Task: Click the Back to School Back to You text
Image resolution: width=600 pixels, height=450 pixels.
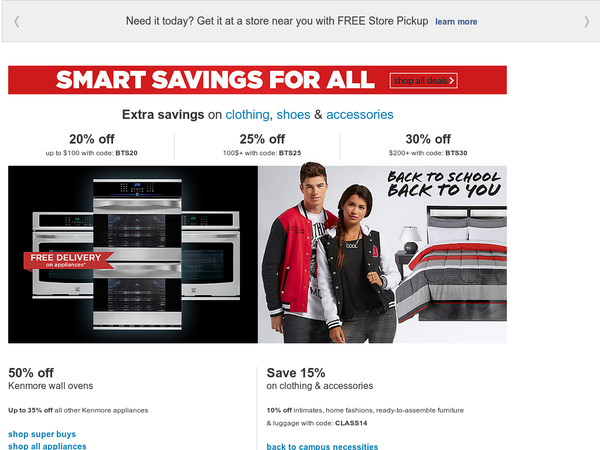Action: point(443,184)
